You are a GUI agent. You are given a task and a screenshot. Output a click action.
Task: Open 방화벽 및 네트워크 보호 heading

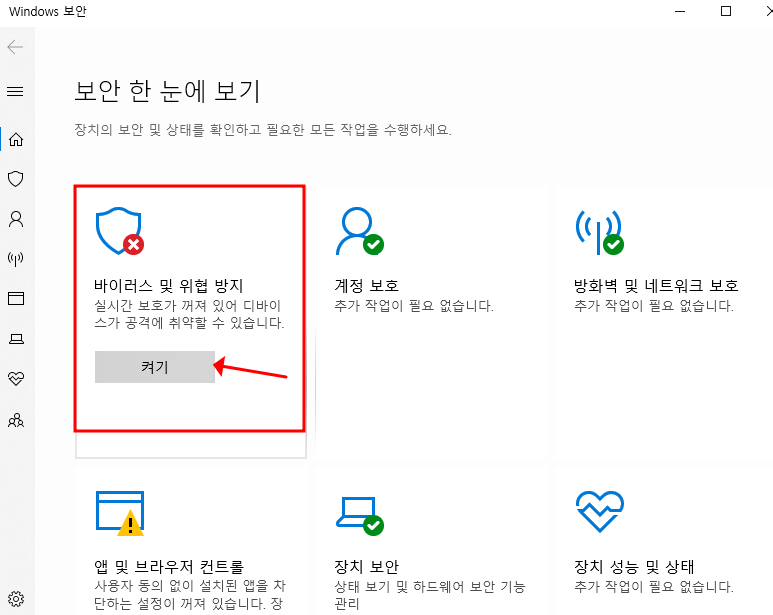coord(656,285)
